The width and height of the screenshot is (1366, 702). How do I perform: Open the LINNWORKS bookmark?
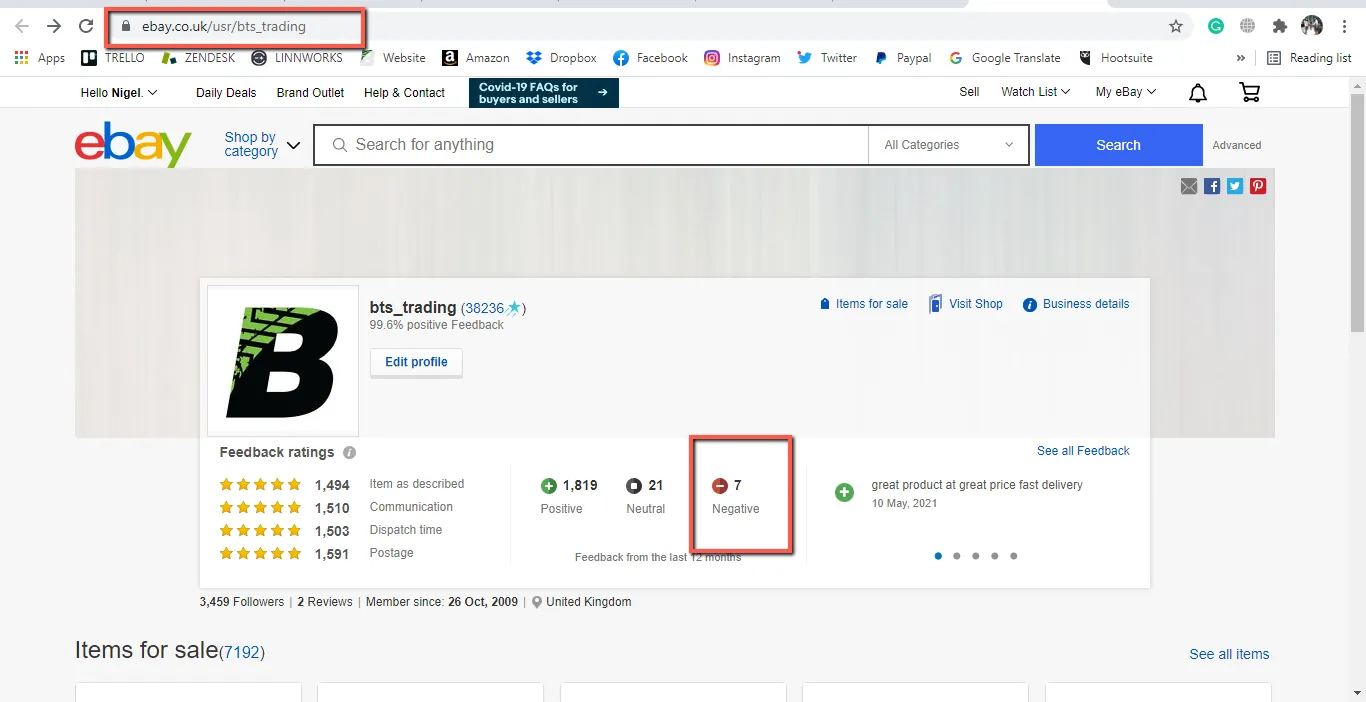297,58
